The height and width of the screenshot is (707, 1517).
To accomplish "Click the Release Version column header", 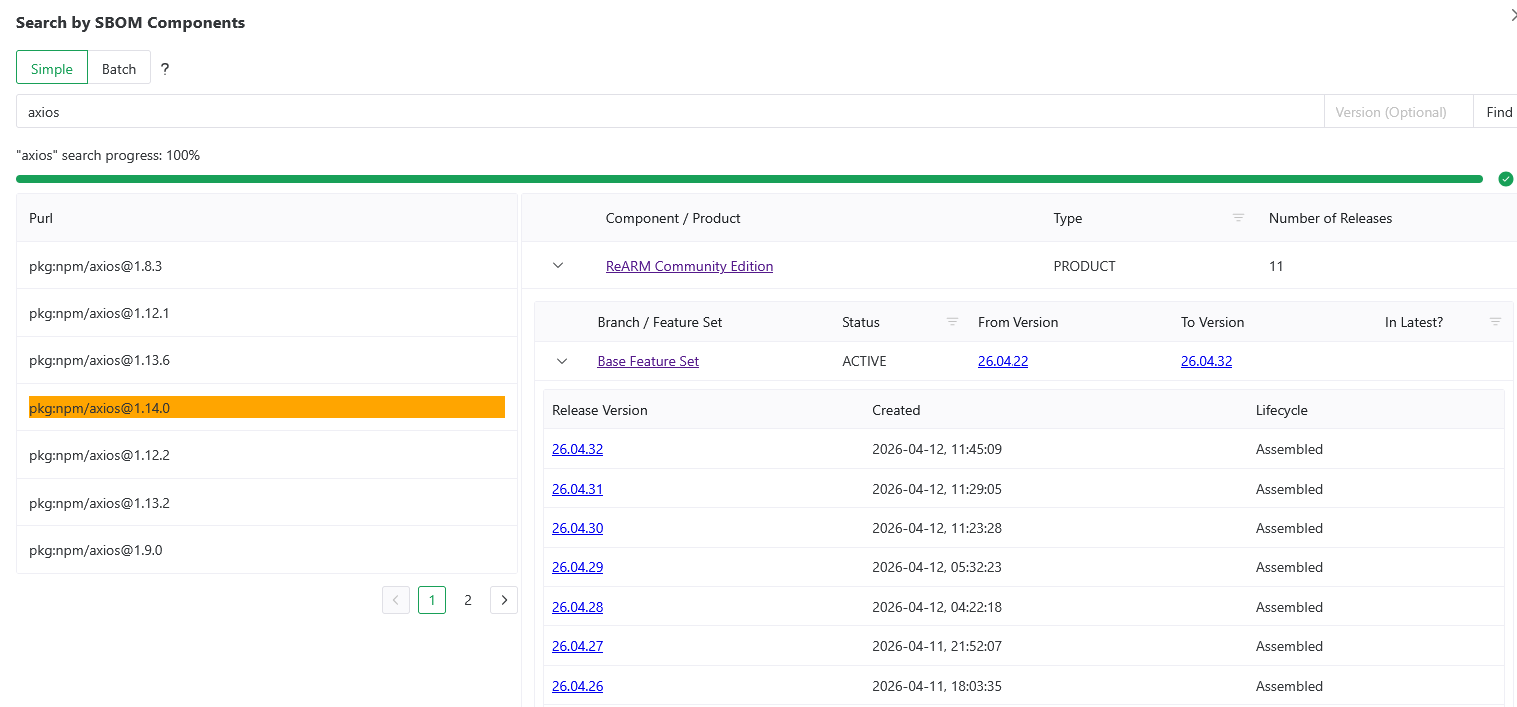I will (600, 410).
